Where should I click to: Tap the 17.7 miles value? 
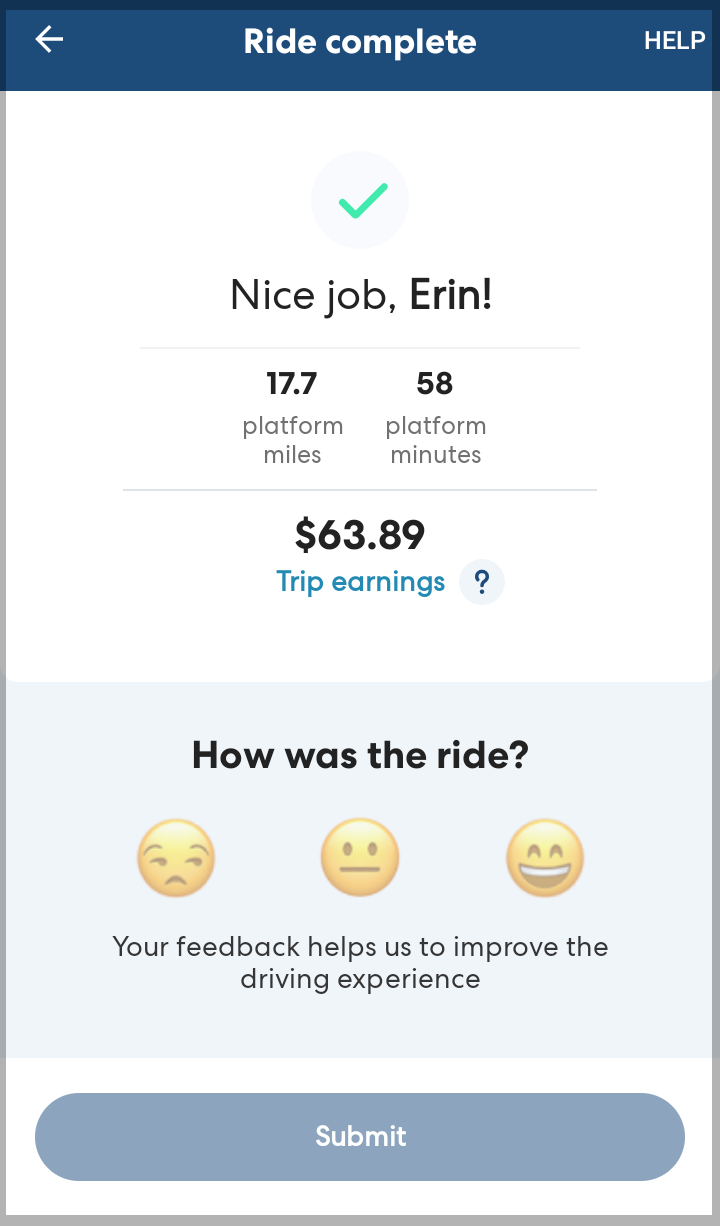292,384
